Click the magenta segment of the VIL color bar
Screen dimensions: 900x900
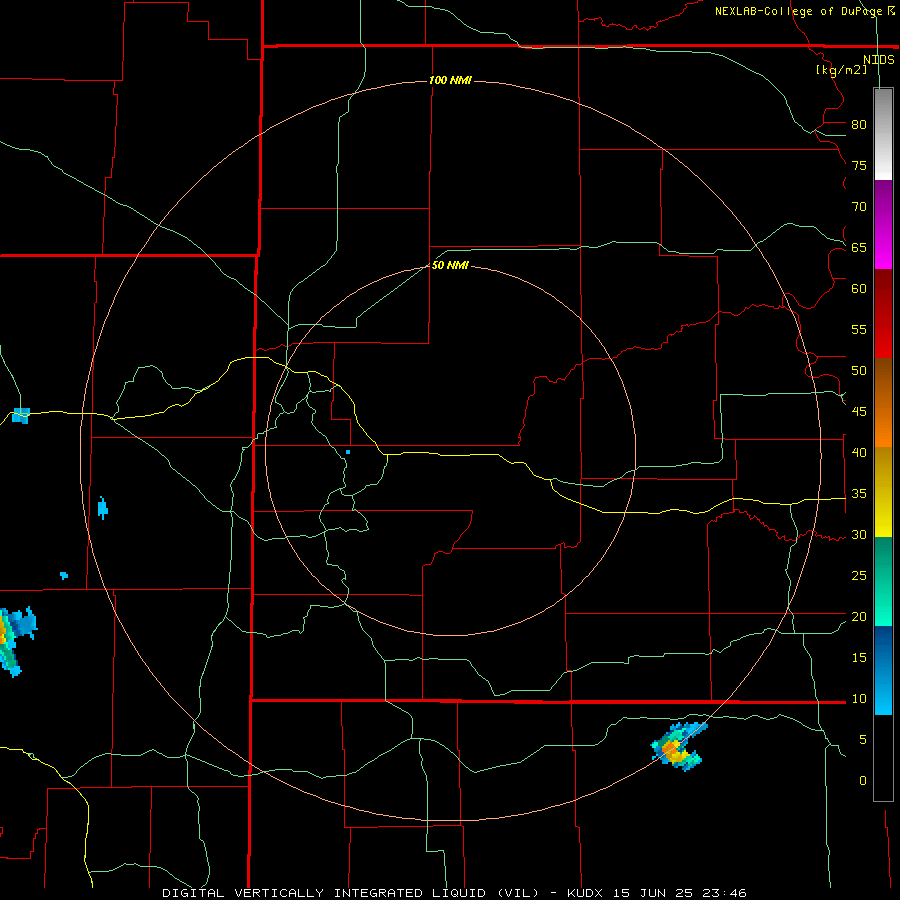click(883, 224)
